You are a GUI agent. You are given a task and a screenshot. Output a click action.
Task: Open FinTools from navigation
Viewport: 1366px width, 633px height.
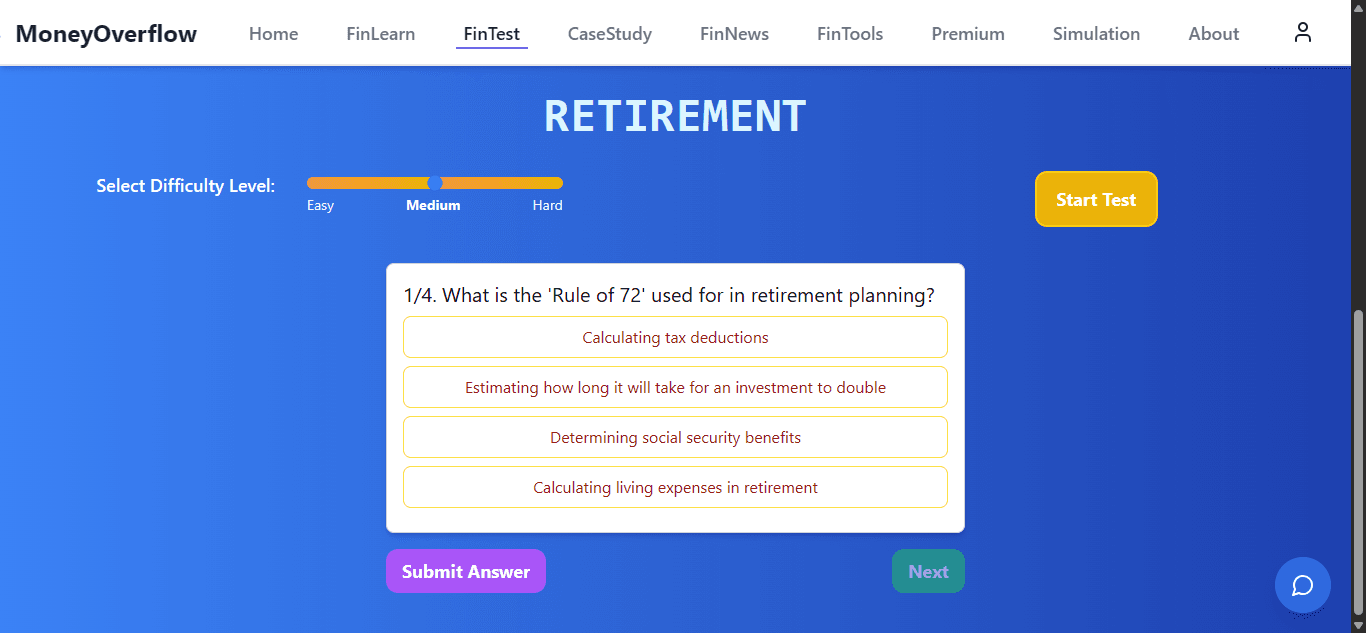[x=850, y=33]
